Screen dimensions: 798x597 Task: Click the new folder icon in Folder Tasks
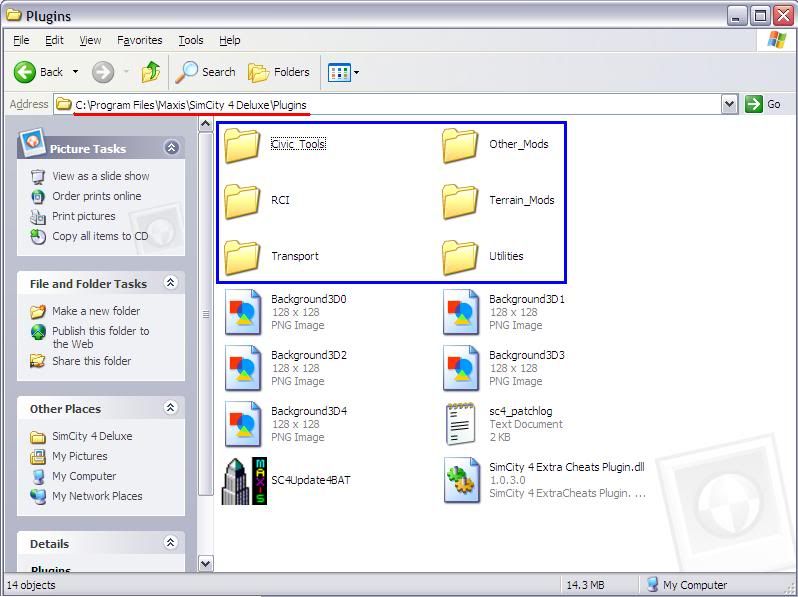click(x=38, y=311)
